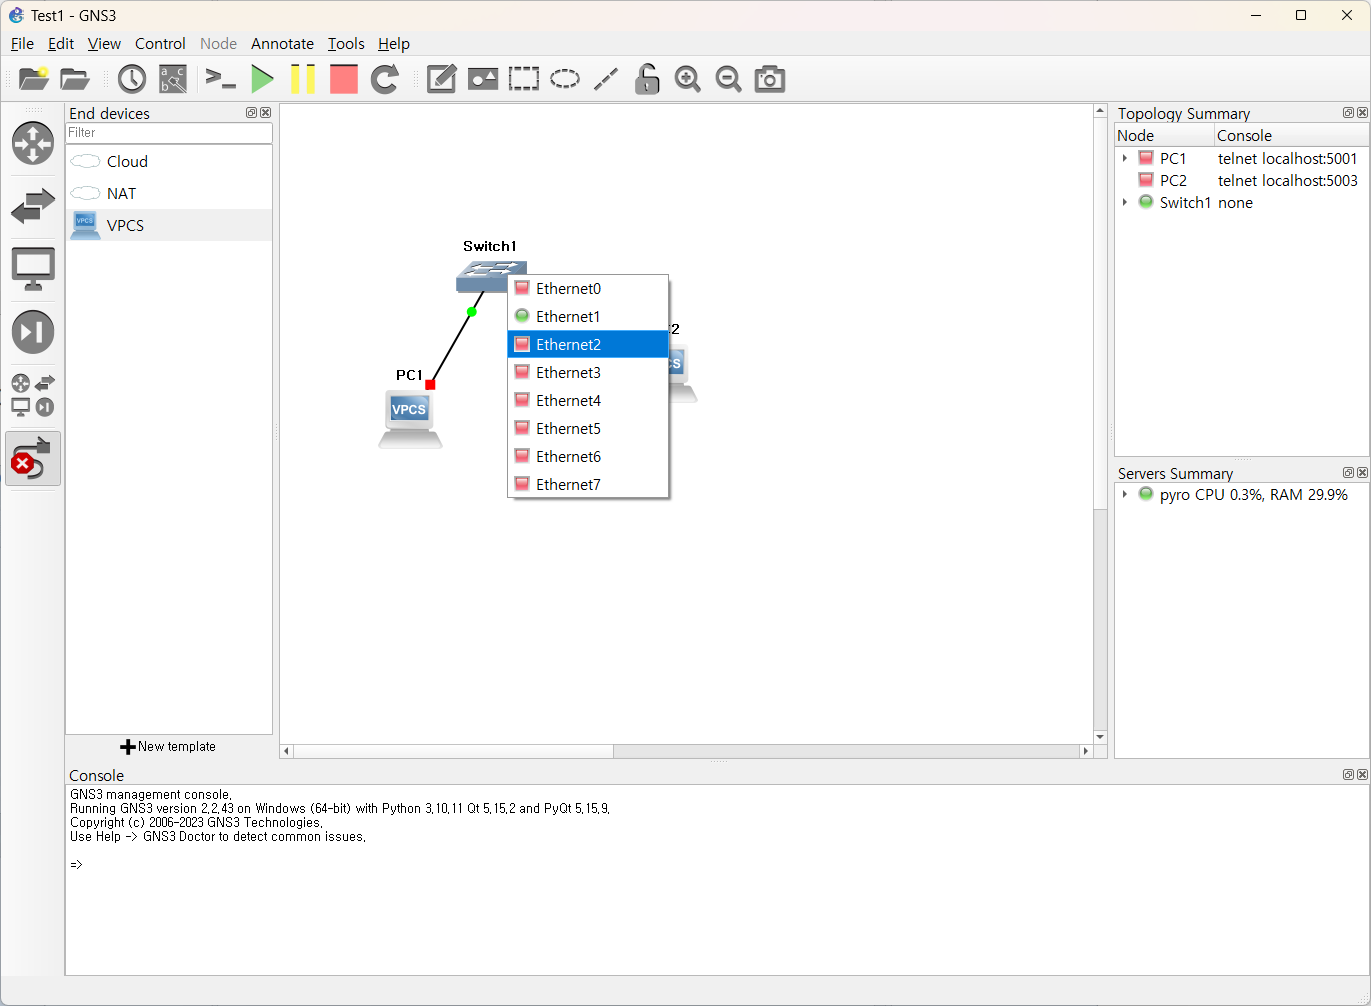Click the Zoom in magnifier icon

(688, 79)
